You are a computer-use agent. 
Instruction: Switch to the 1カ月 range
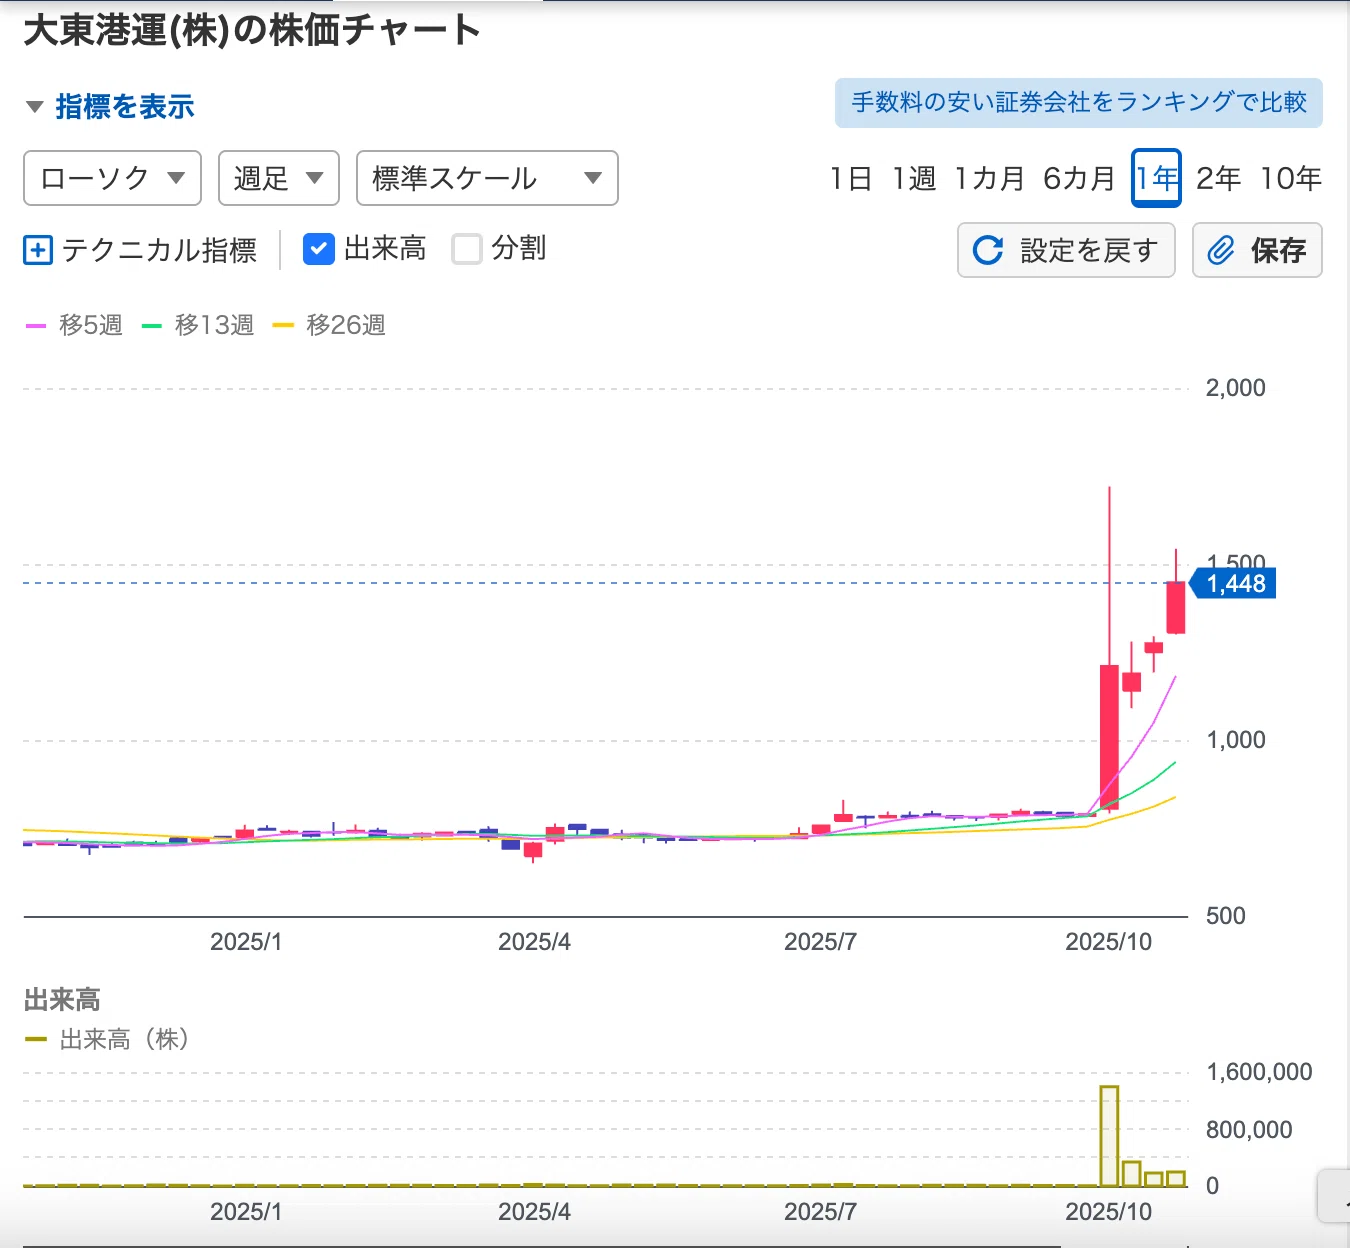(x=990, y=178)
